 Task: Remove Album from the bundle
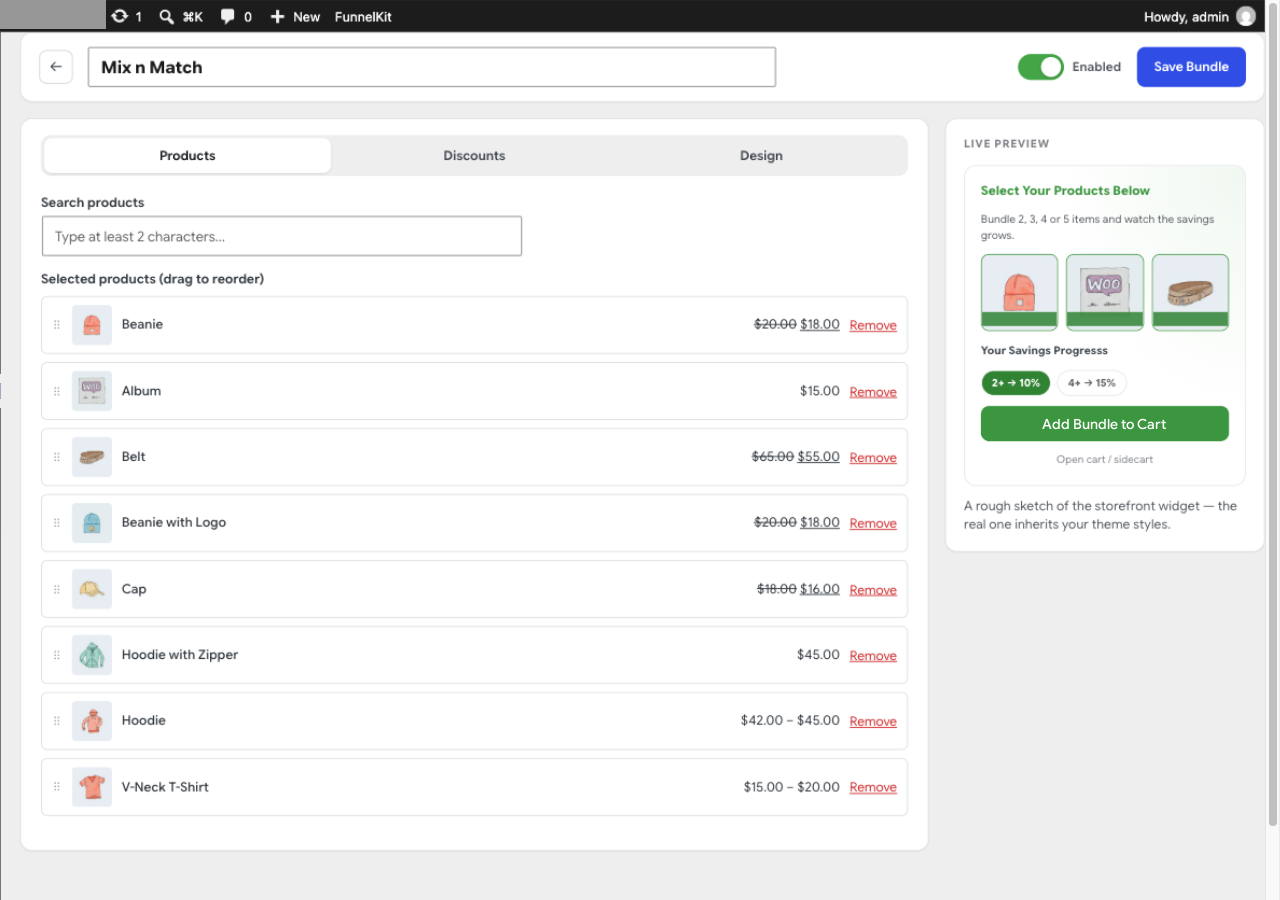click(x=873, y=392)
